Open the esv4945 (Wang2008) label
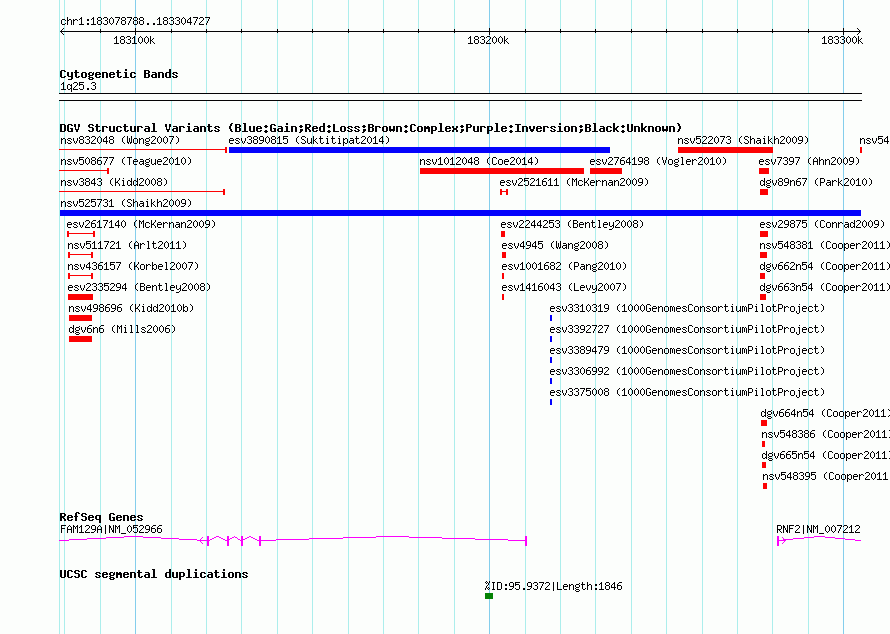The height and width of the screenshot is (634, 890). point(555,245)
